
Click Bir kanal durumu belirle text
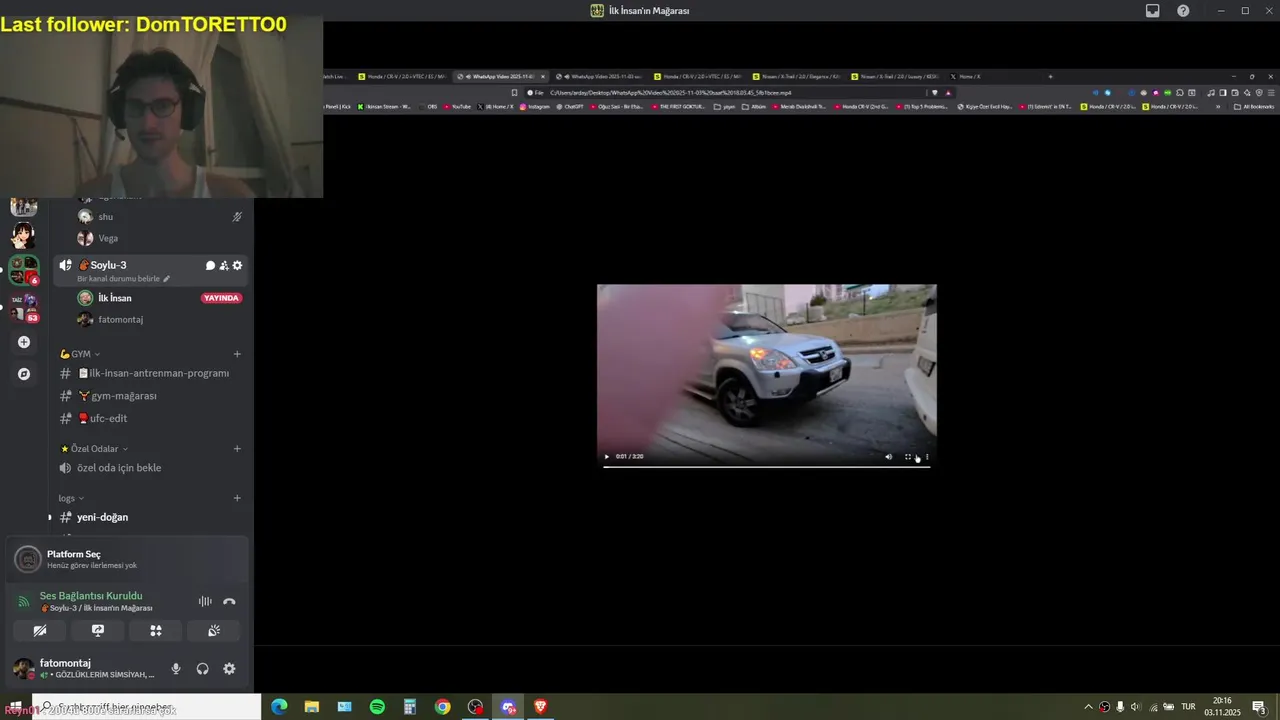coord(119,279)
